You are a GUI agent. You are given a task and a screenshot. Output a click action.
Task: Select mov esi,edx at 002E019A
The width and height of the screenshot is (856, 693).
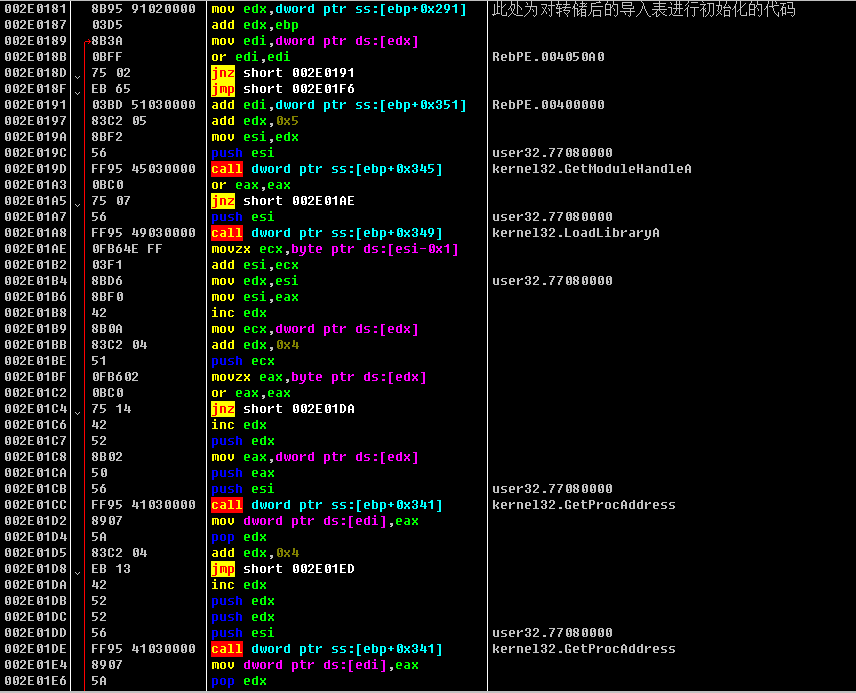pyautogui.click(x=255, y=137)
